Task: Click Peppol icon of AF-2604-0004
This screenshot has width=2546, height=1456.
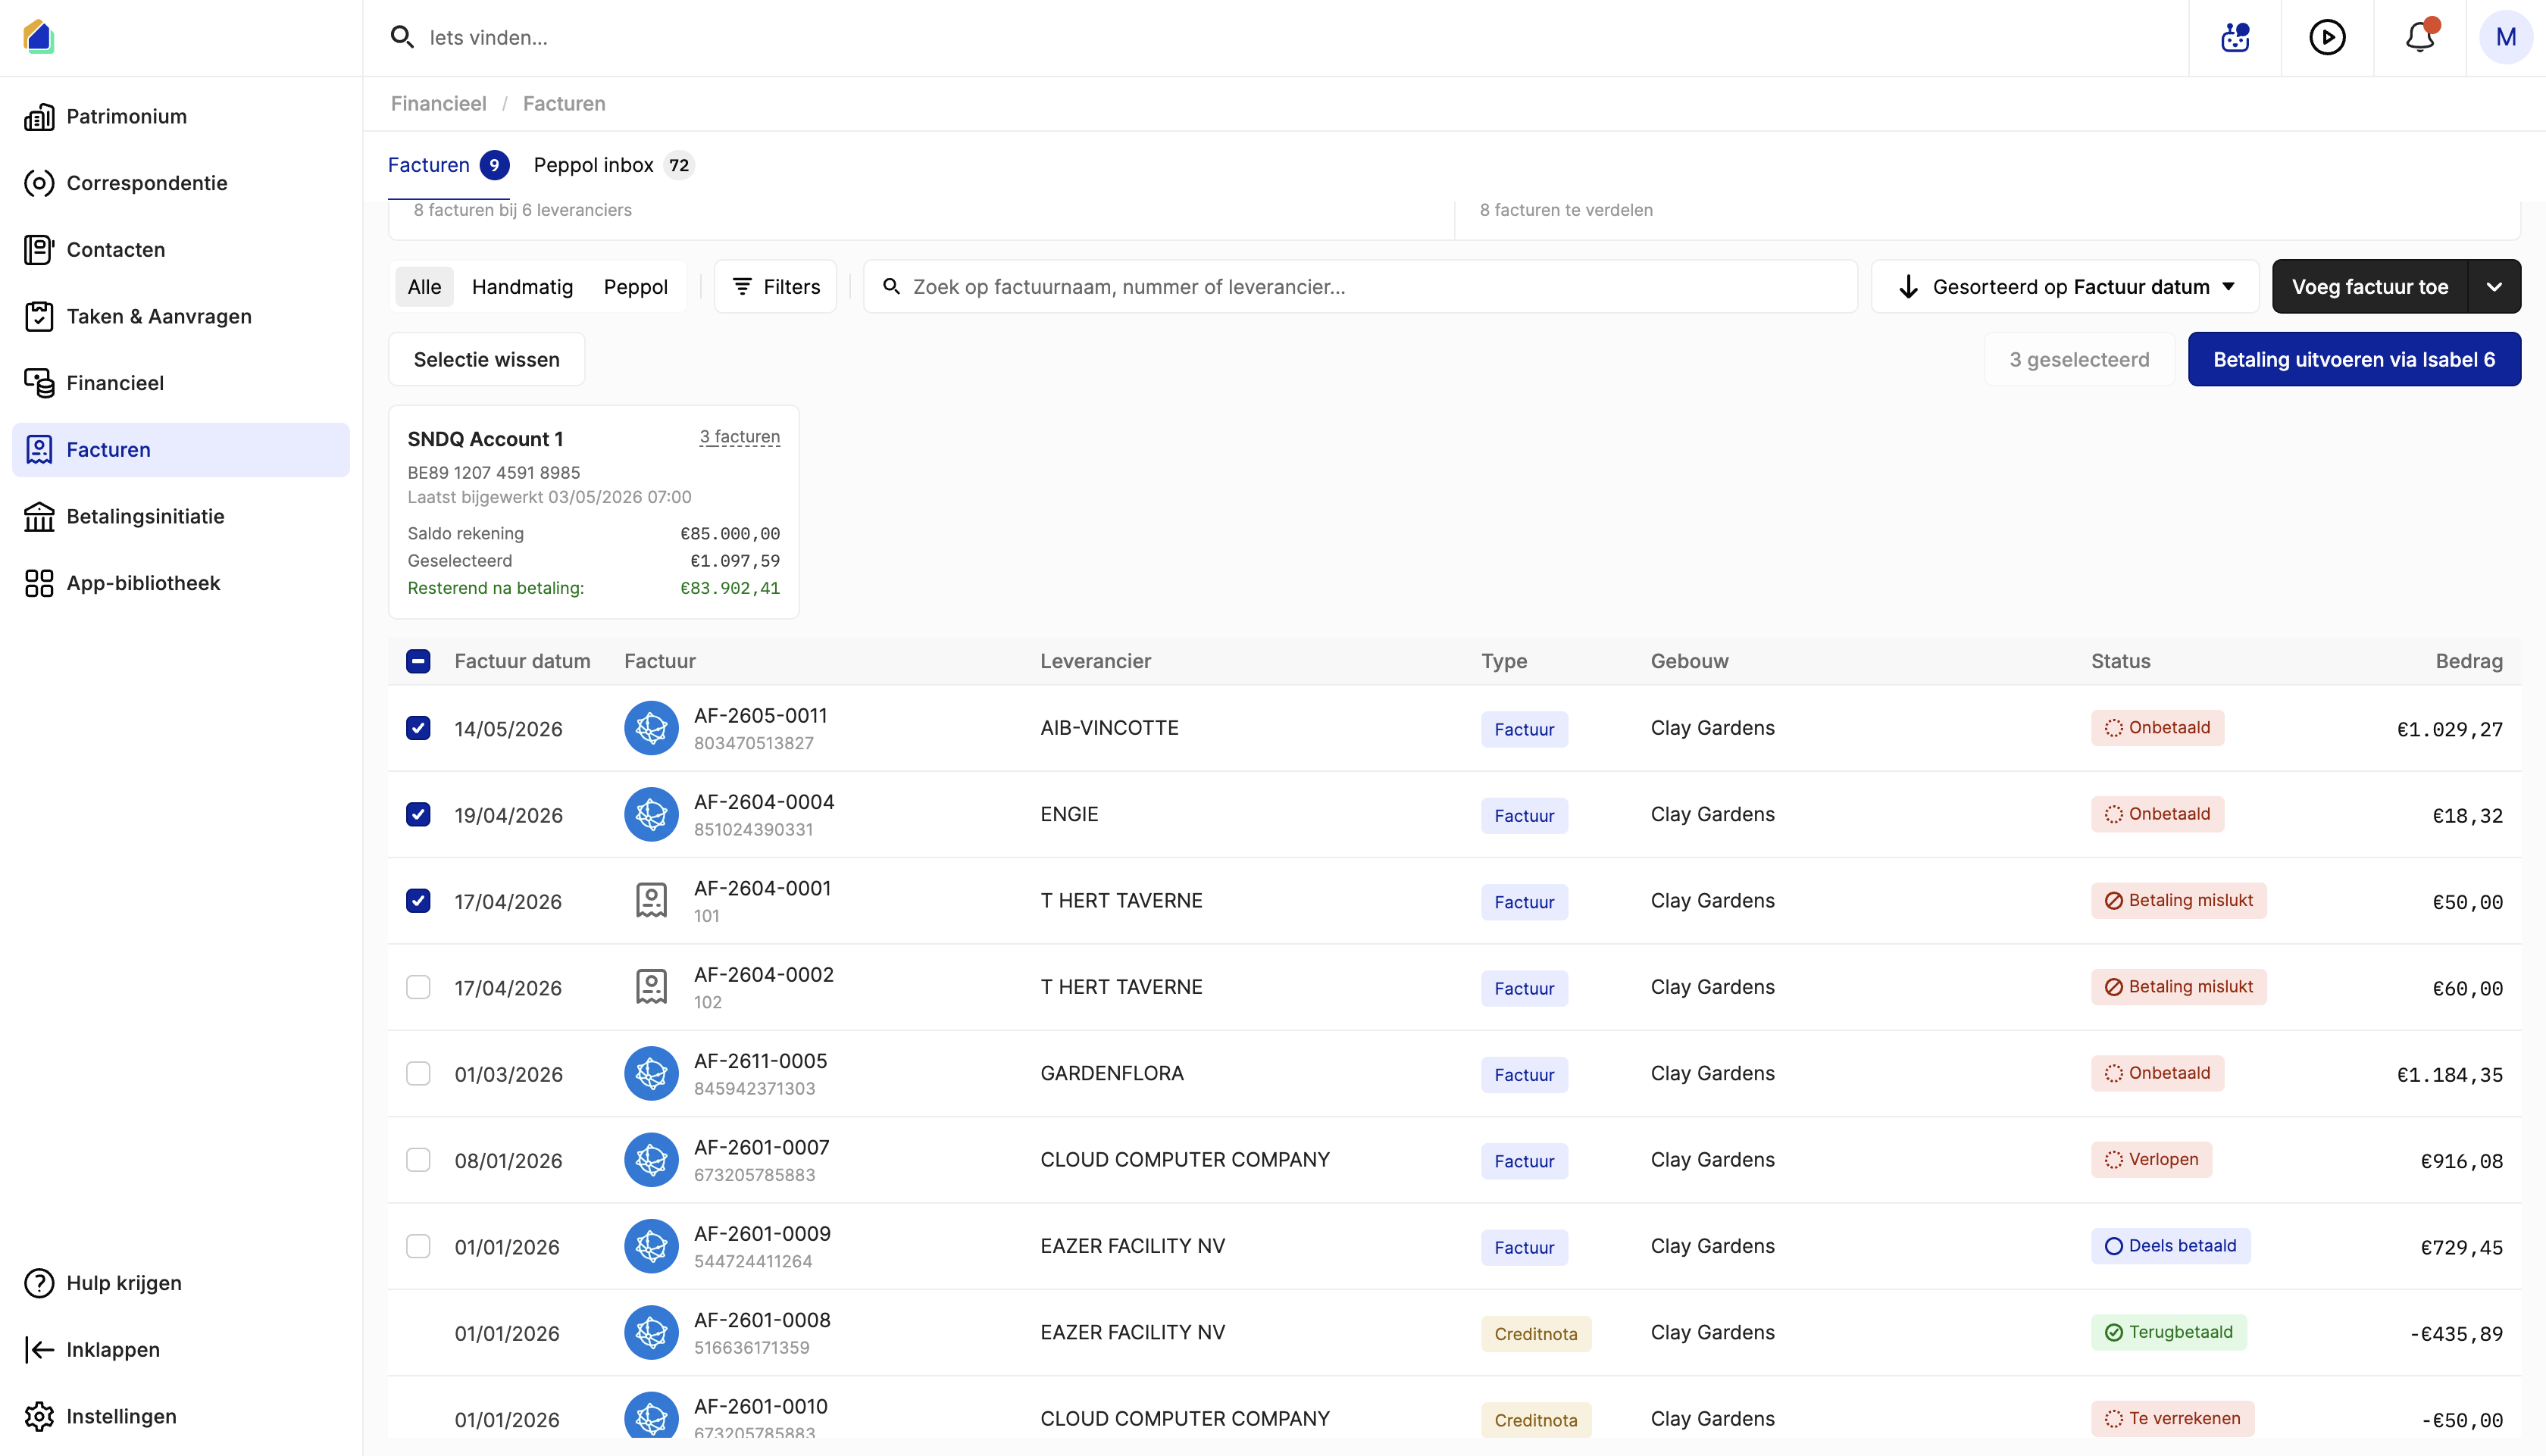Action: pyautogui.click(x=651, y=814)
